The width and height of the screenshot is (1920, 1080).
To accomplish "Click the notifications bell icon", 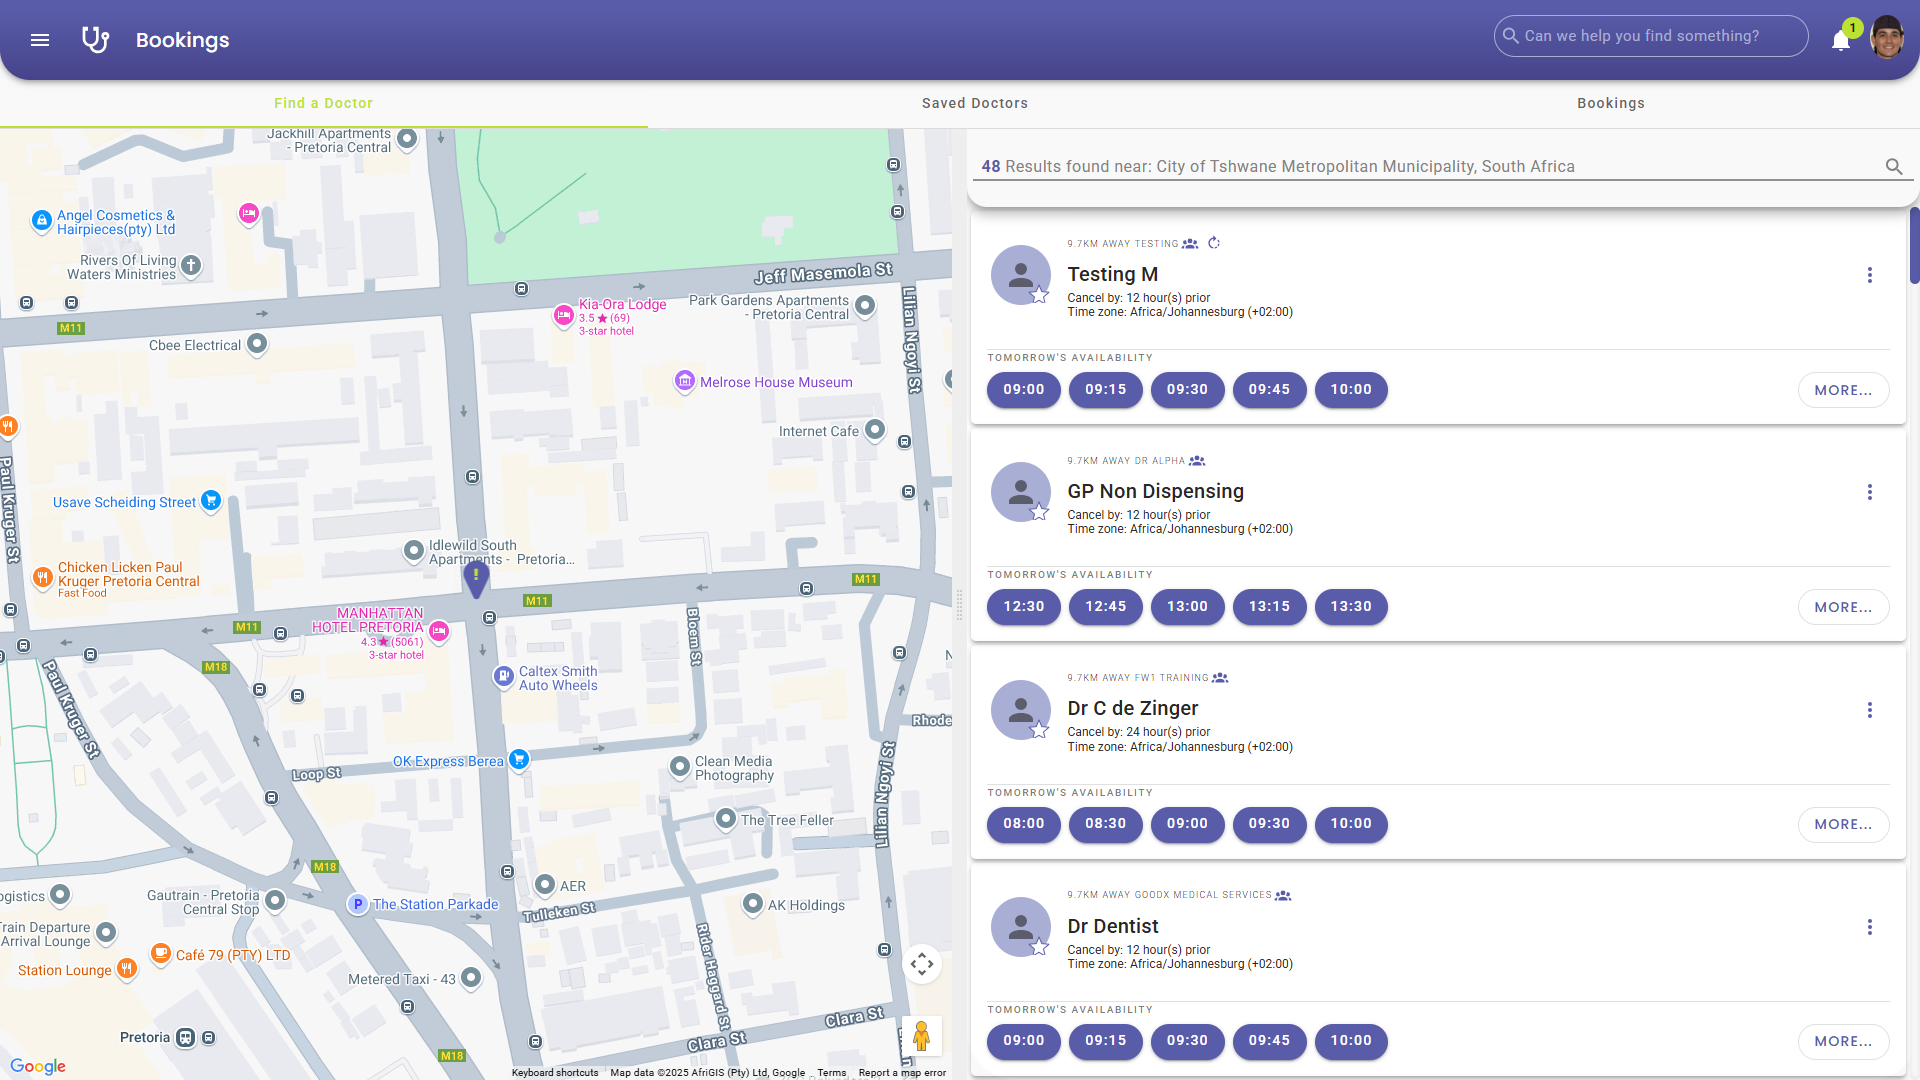I will tap(1840, 41).
